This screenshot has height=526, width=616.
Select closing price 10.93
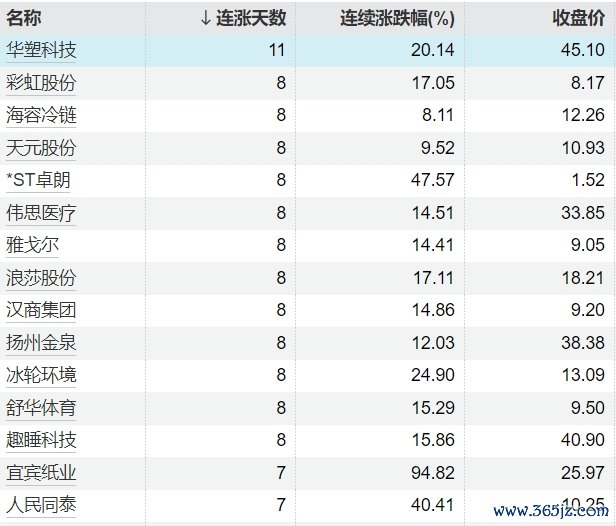click(583, 148)
